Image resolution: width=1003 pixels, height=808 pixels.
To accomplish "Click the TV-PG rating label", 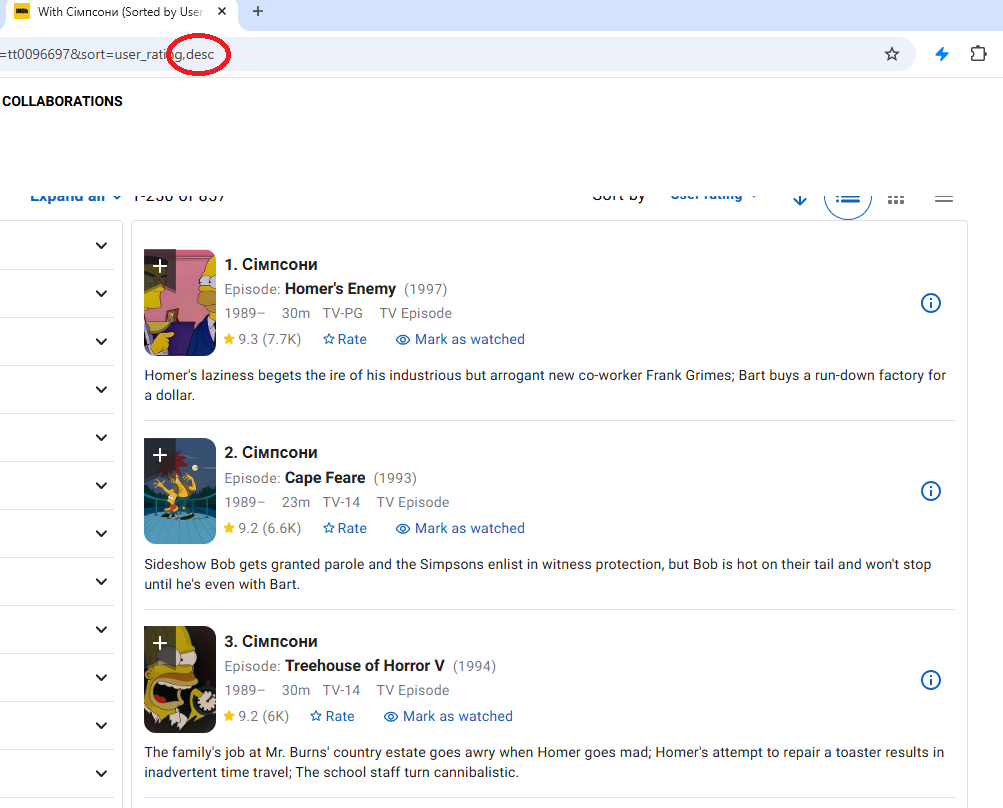I will click(342, 313).
